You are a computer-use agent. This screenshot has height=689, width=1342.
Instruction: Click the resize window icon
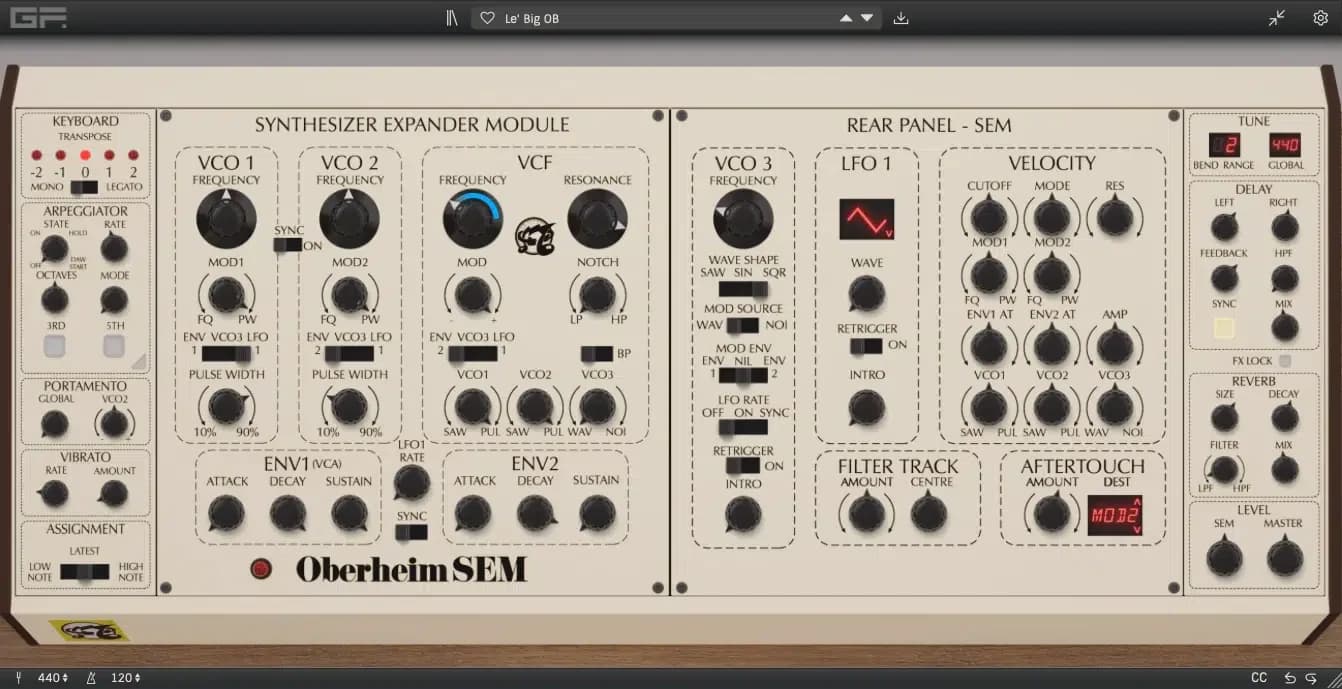pyautogui.click(x=1277, y=17)
